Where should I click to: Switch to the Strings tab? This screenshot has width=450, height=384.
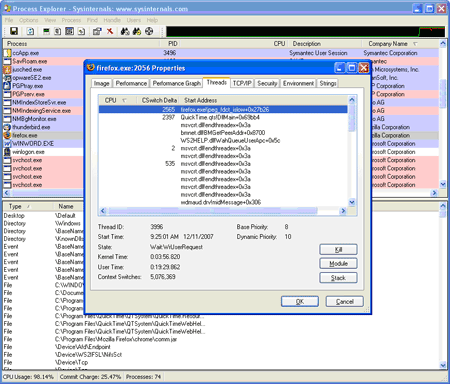[x=328, y=83]
